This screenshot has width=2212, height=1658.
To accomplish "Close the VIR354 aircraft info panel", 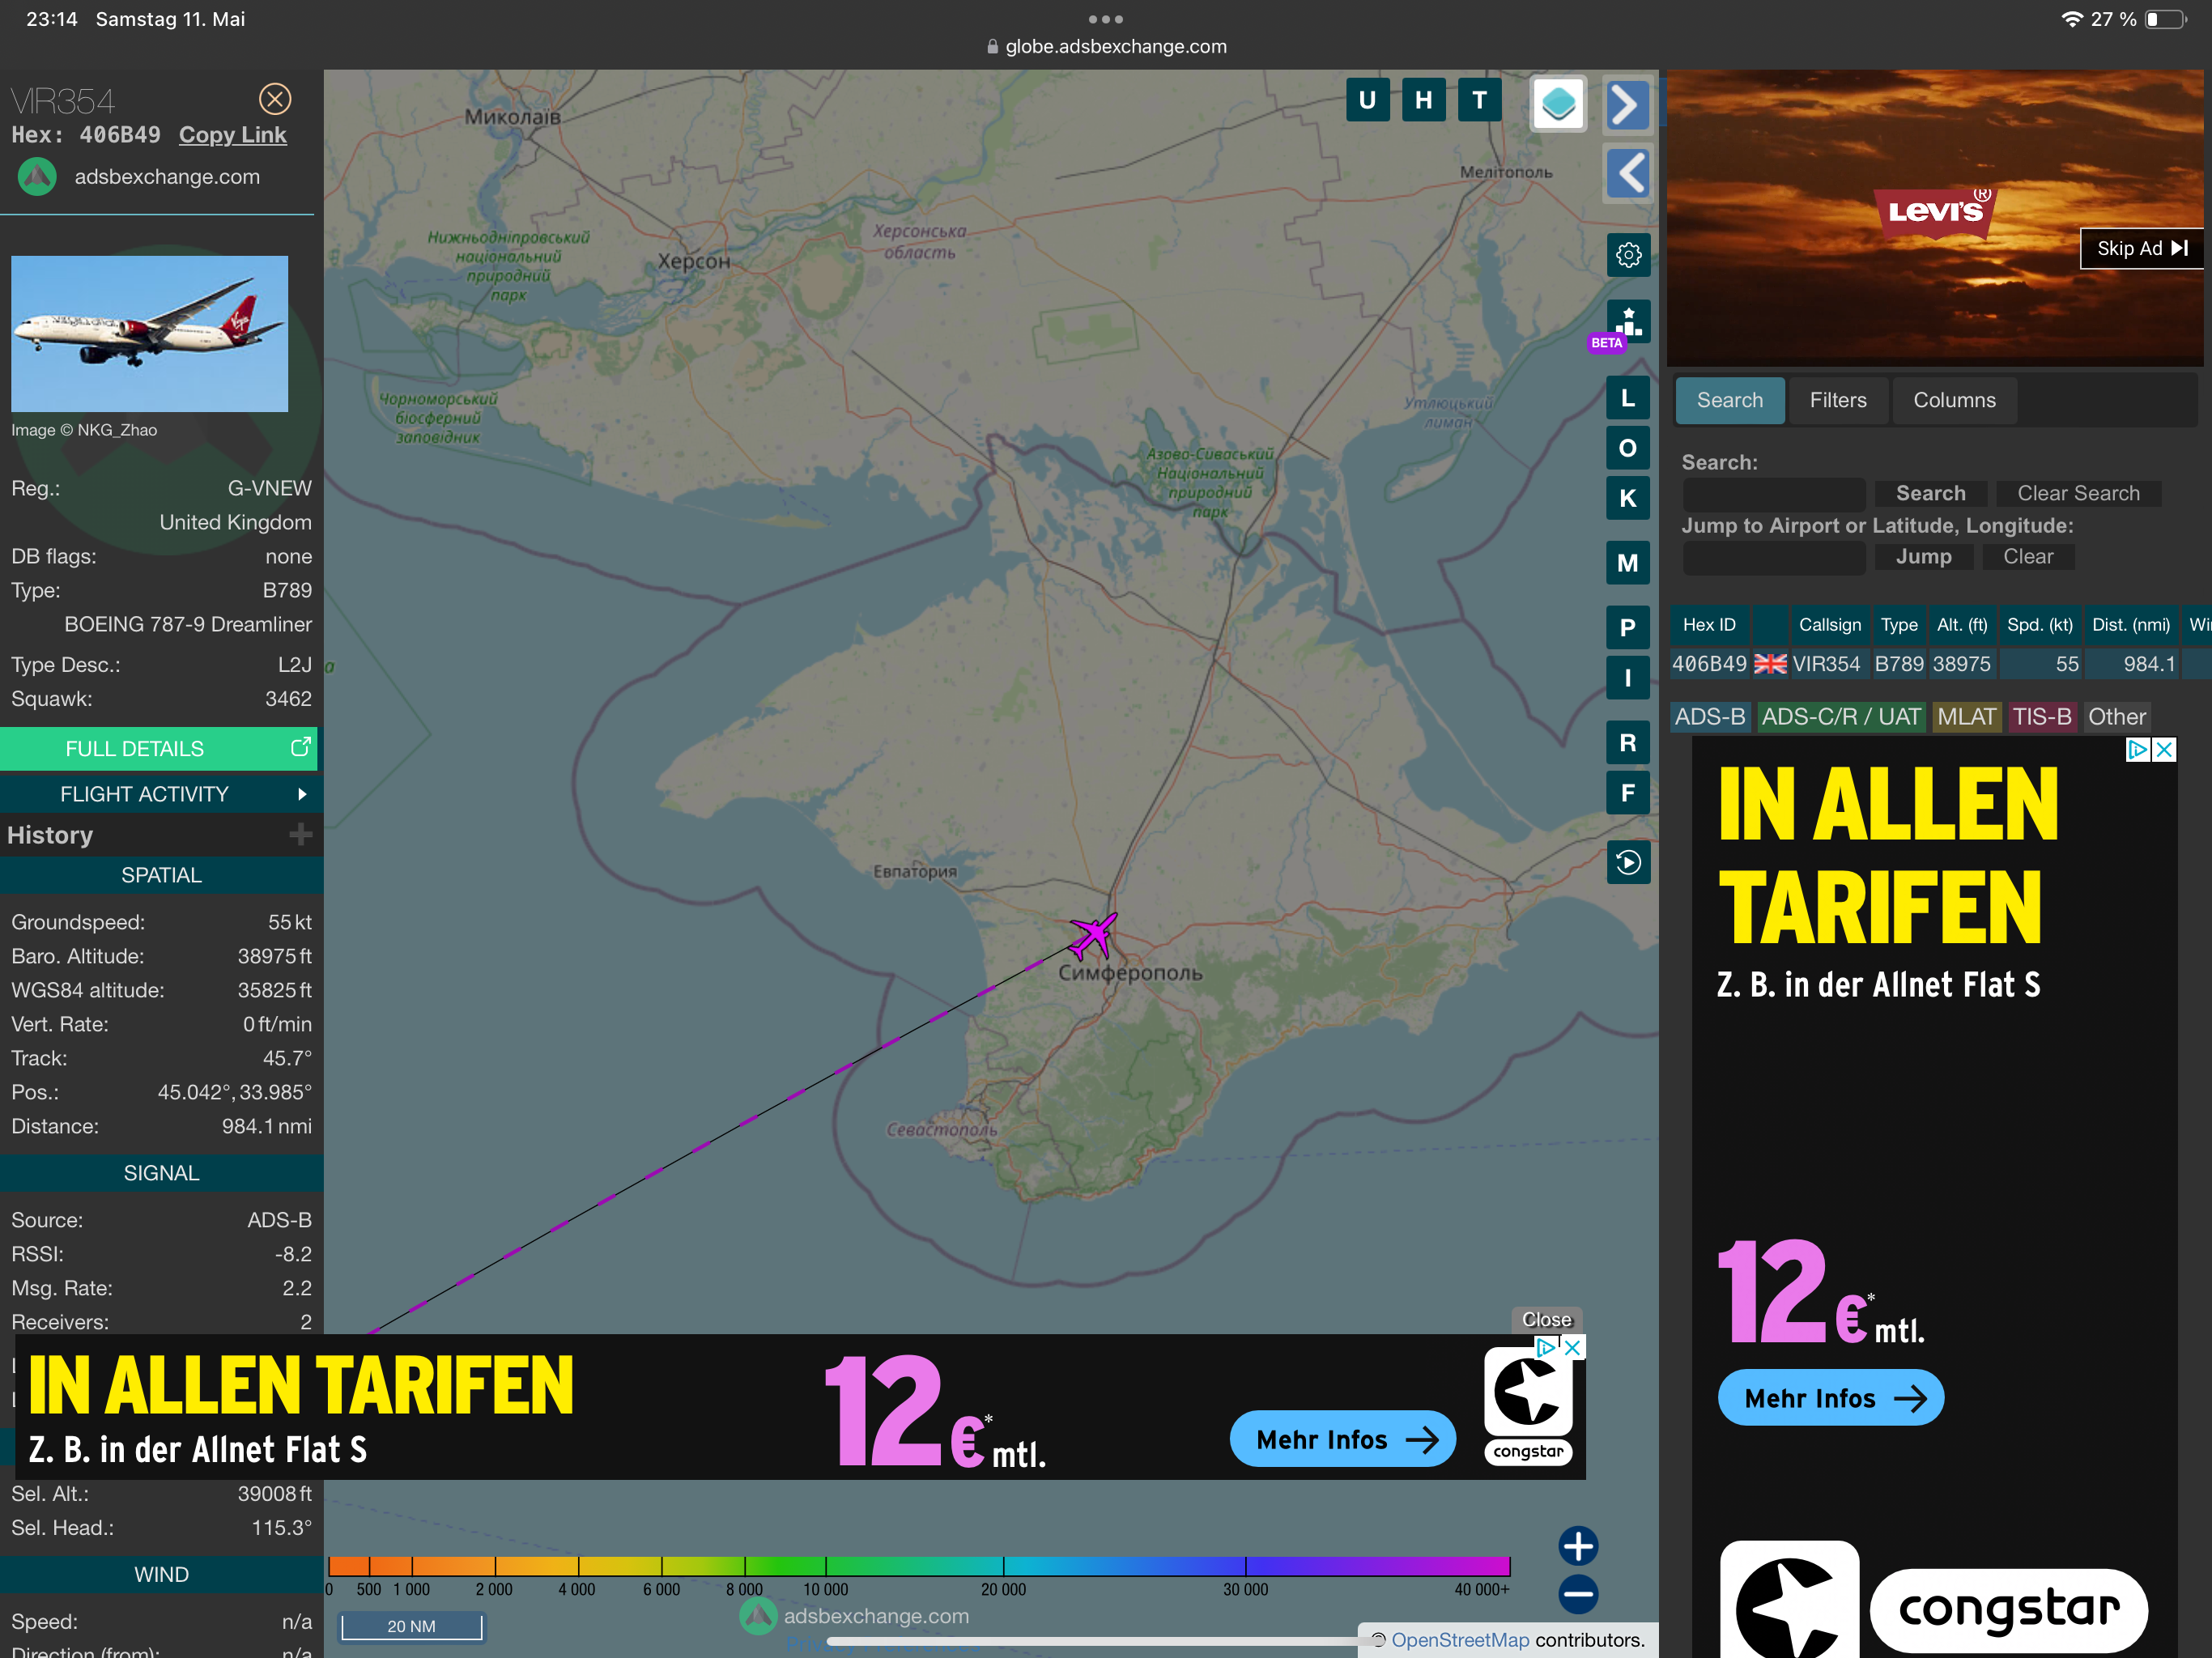I will (275, 99).
